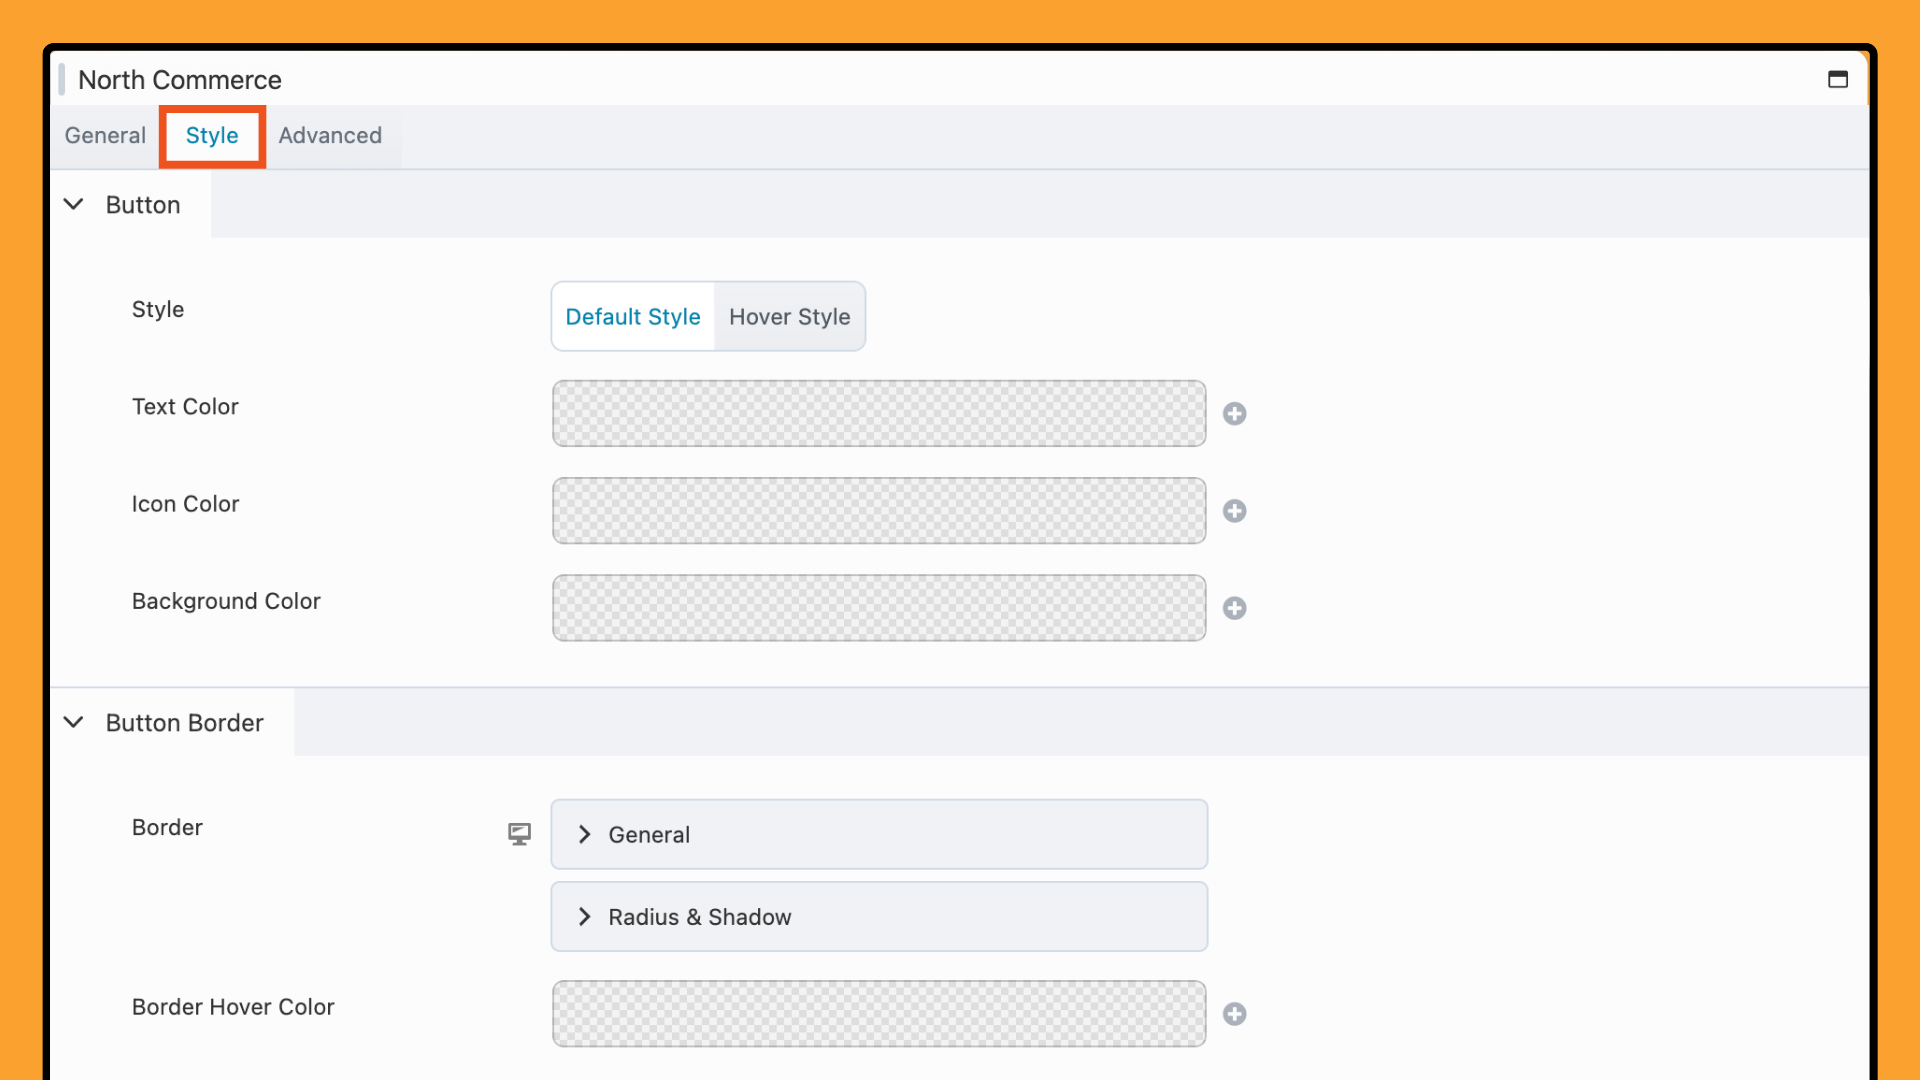Collapse the Button Border section
Screen dimensions: 1920x1080
click(x=74, y=723)
